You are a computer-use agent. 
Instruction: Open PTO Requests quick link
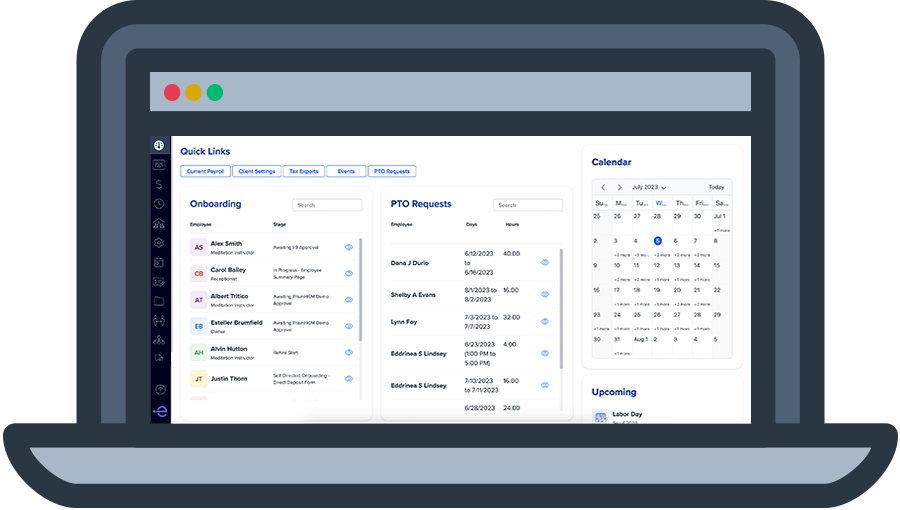coord(392,172)
